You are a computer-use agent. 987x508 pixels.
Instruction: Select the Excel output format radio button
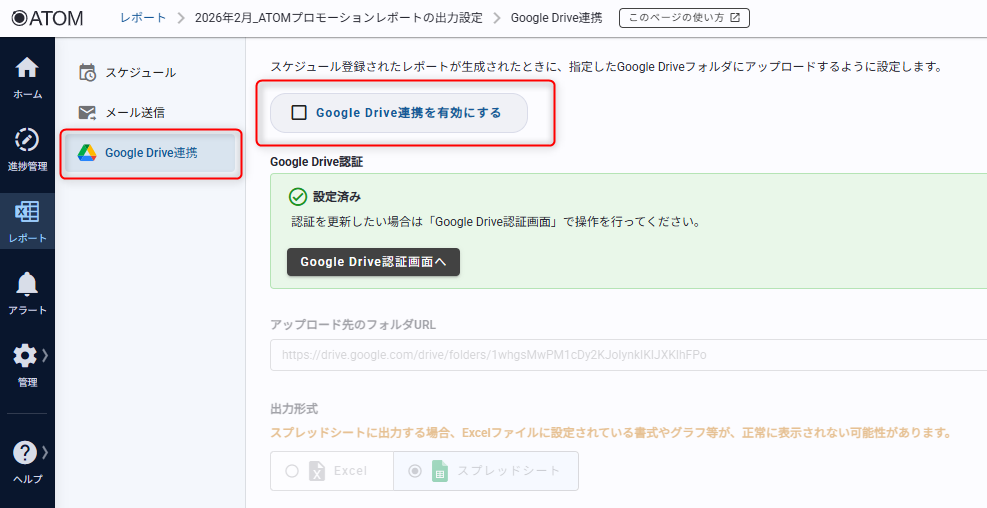tap(292, 471)
